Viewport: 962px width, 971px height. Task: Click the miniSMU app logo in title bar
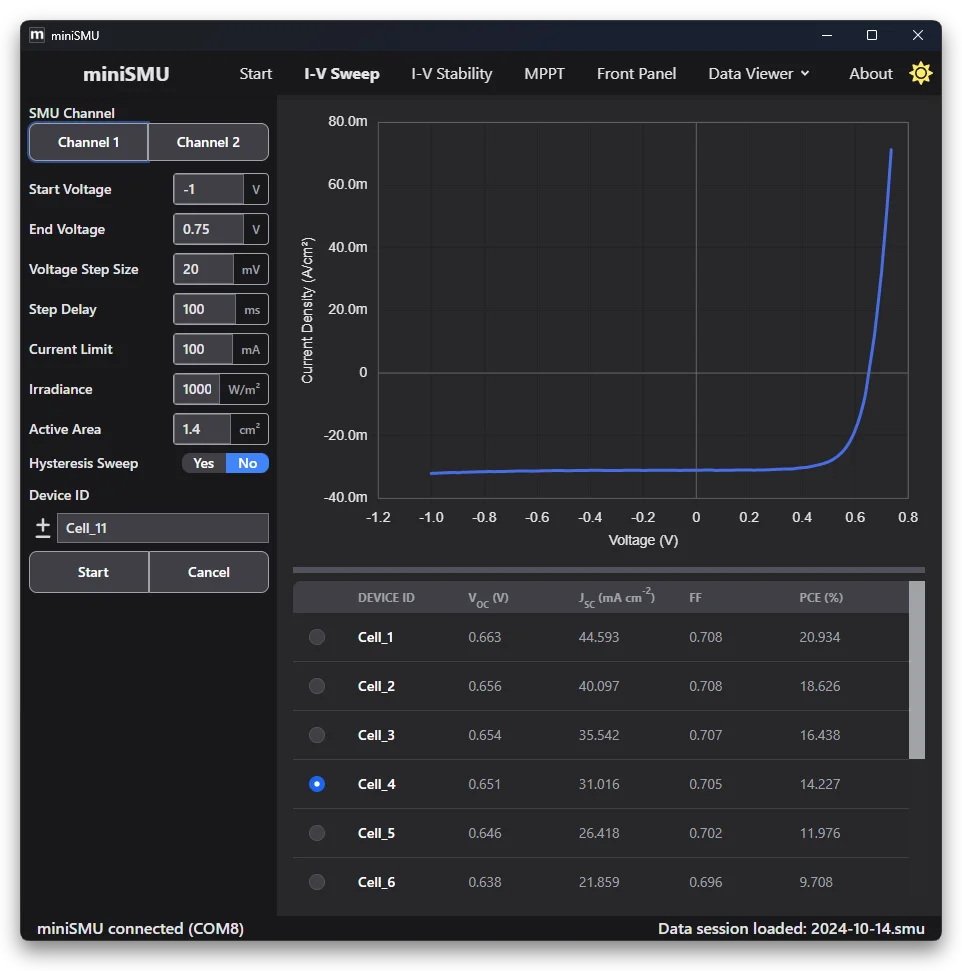(37, 35)
